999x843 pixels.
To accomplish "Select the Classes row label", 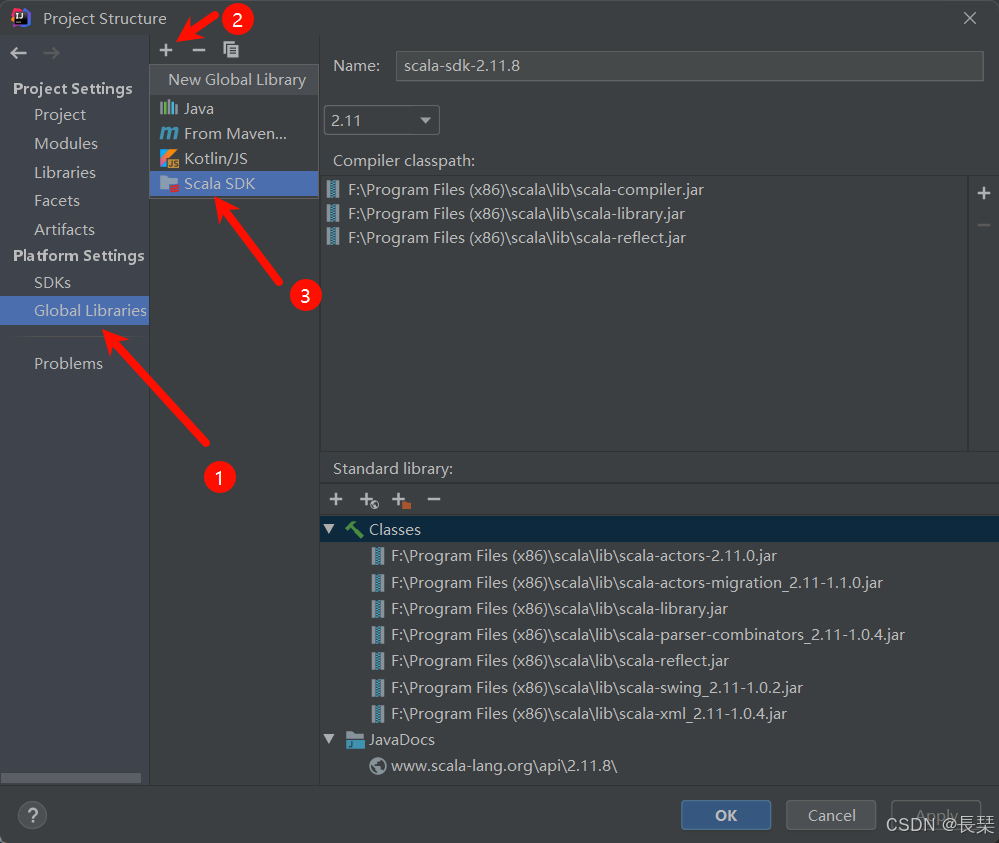I will 394,530.
